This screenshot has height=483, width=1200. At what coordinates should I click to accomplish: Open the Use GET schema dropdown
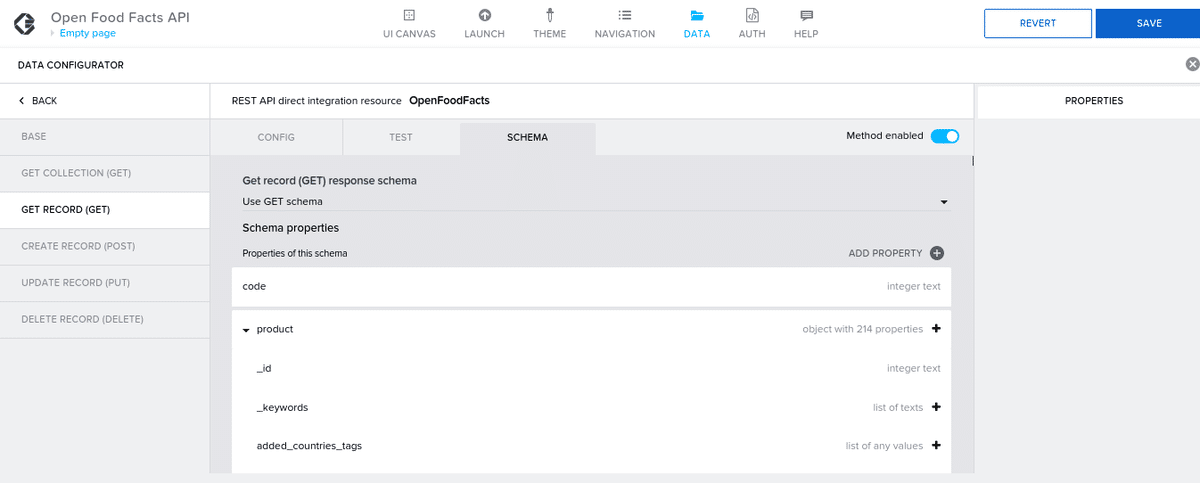595,202
